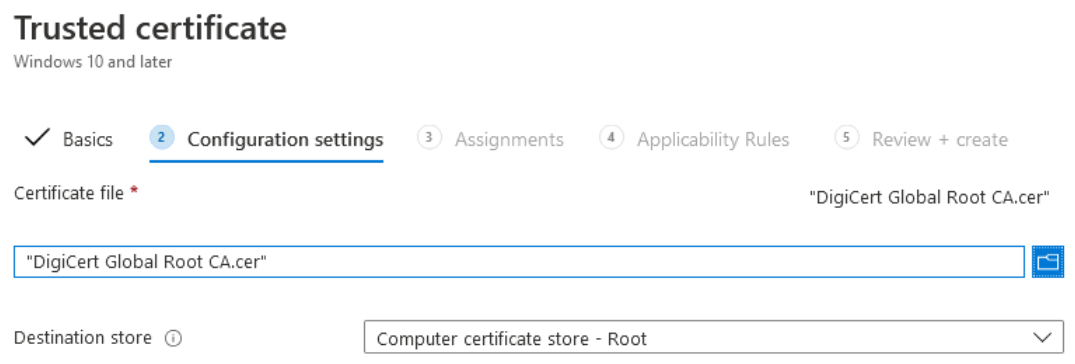Go back to the Basics tab
The image size is (1075, 364).
88,140
